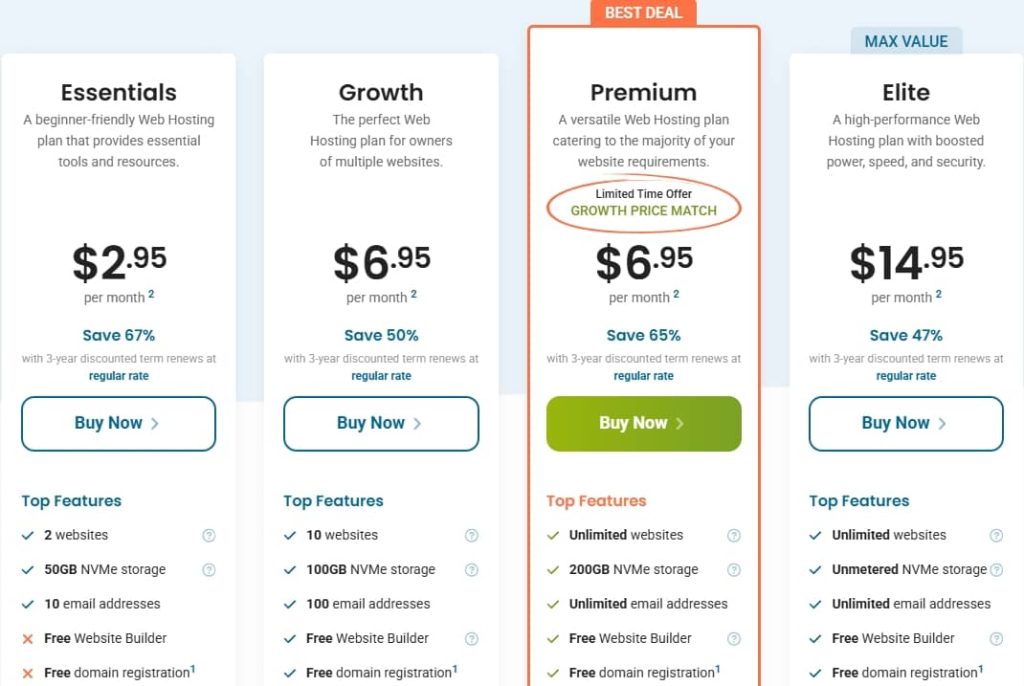This screenshot has height=686, width=1024.
Task: Click help icon beside Unmetered NVMe storage
Action: click(x=996, y=570)
